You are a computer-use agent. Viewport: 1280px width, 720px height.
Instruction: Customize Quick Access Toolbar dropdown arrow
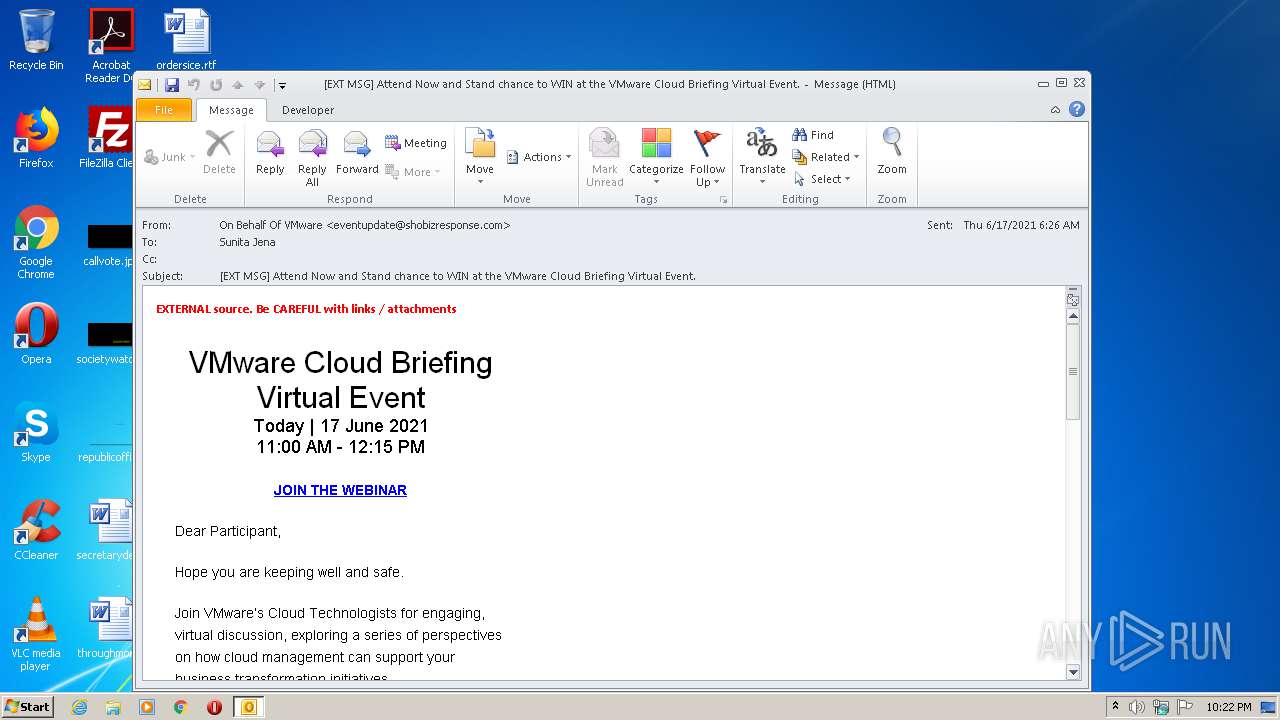(282, 85)
